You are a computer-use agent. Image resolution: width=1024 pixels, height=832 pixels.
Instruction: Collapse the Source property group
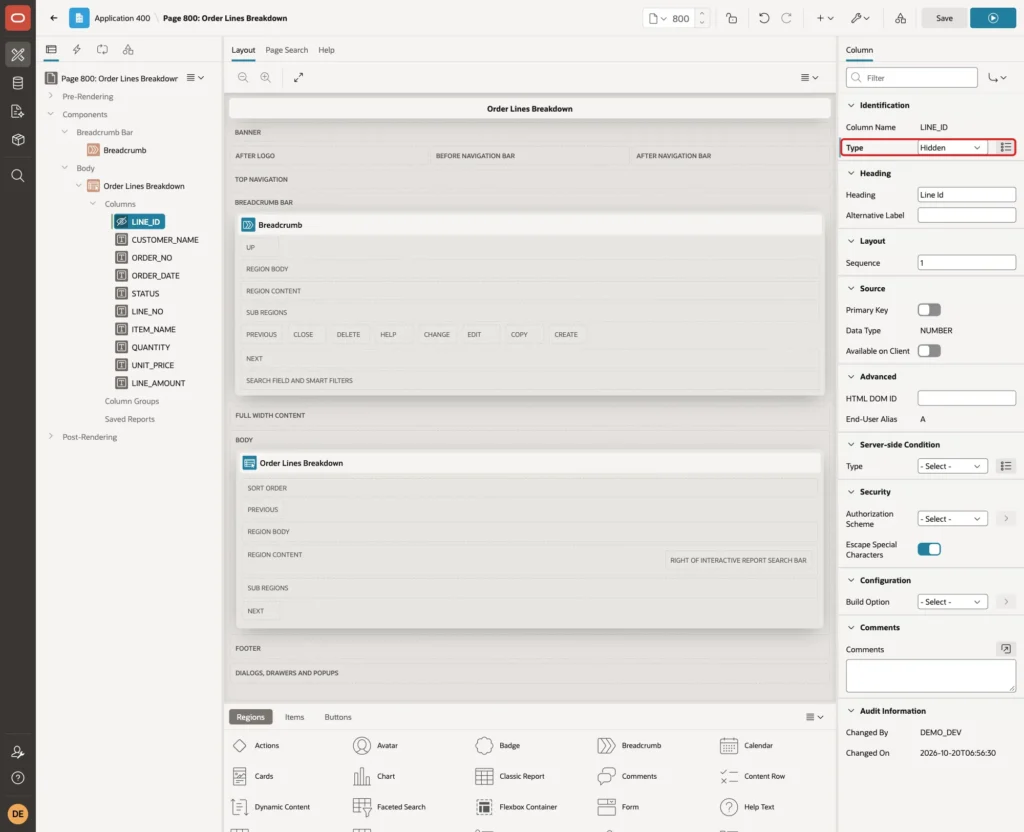851,288
